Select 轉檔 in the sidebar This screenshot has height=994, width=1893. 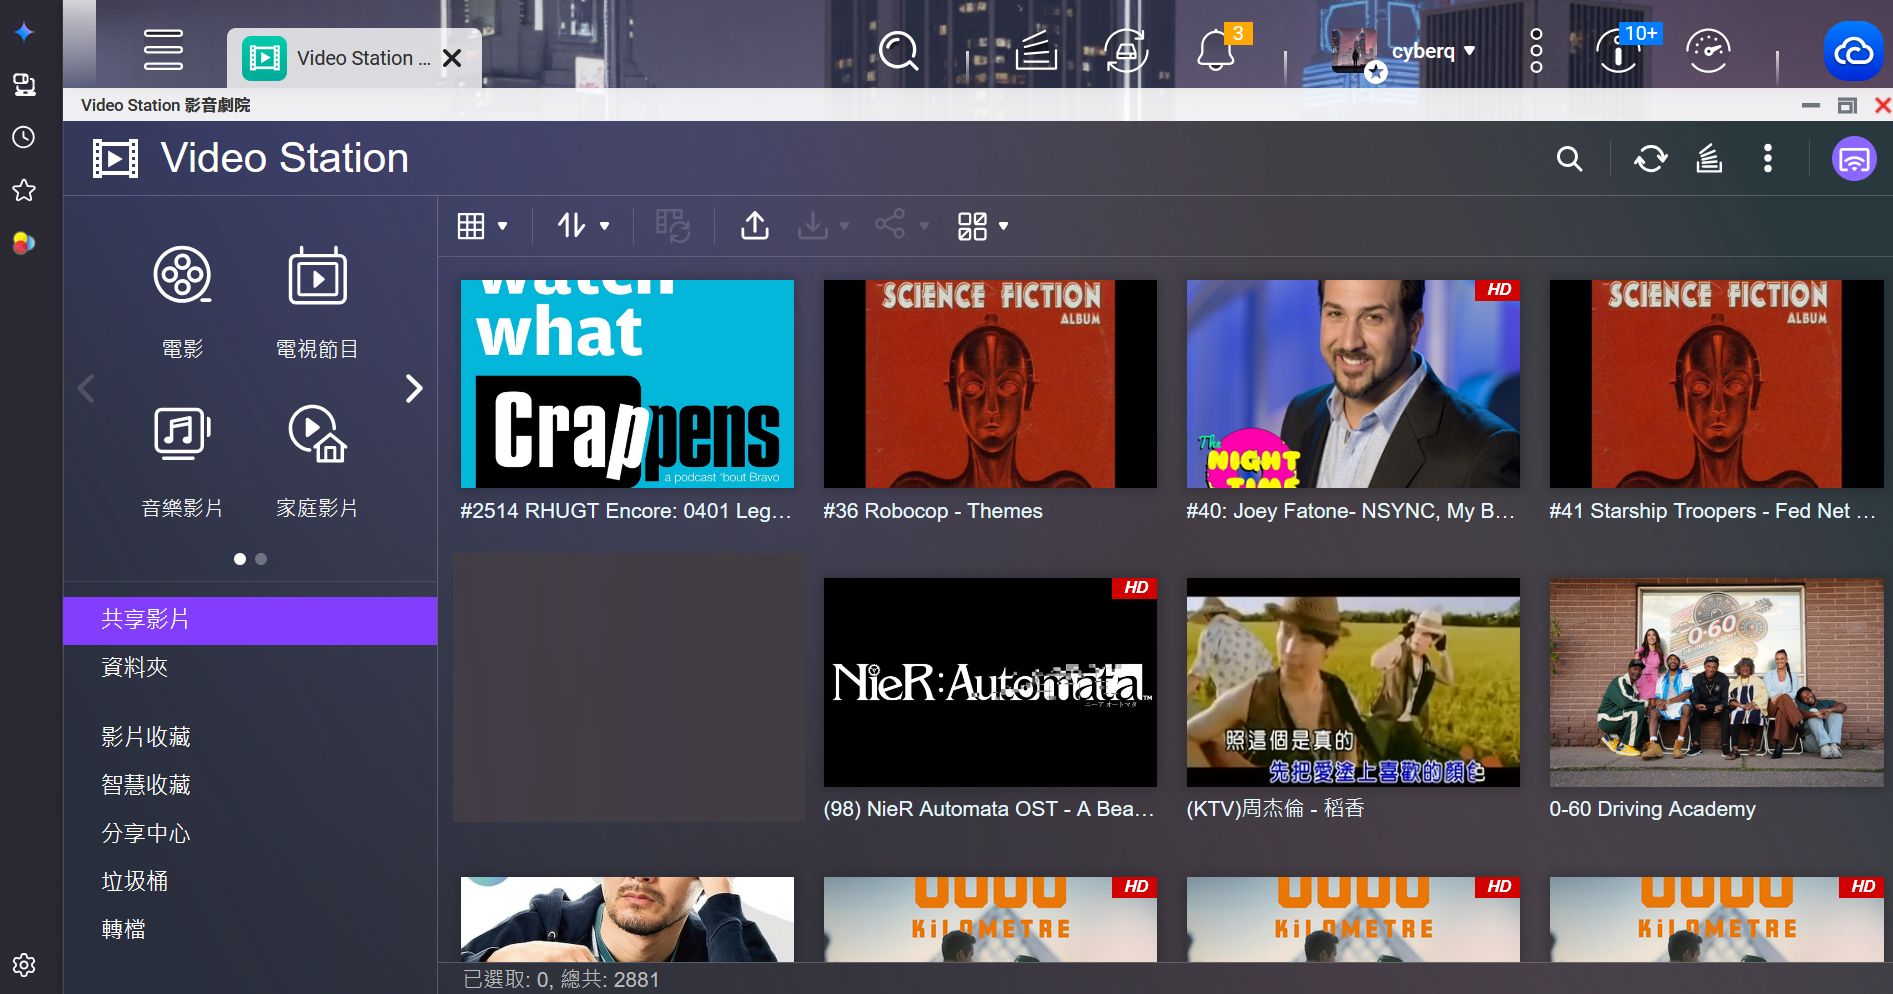tap(250, 930)
